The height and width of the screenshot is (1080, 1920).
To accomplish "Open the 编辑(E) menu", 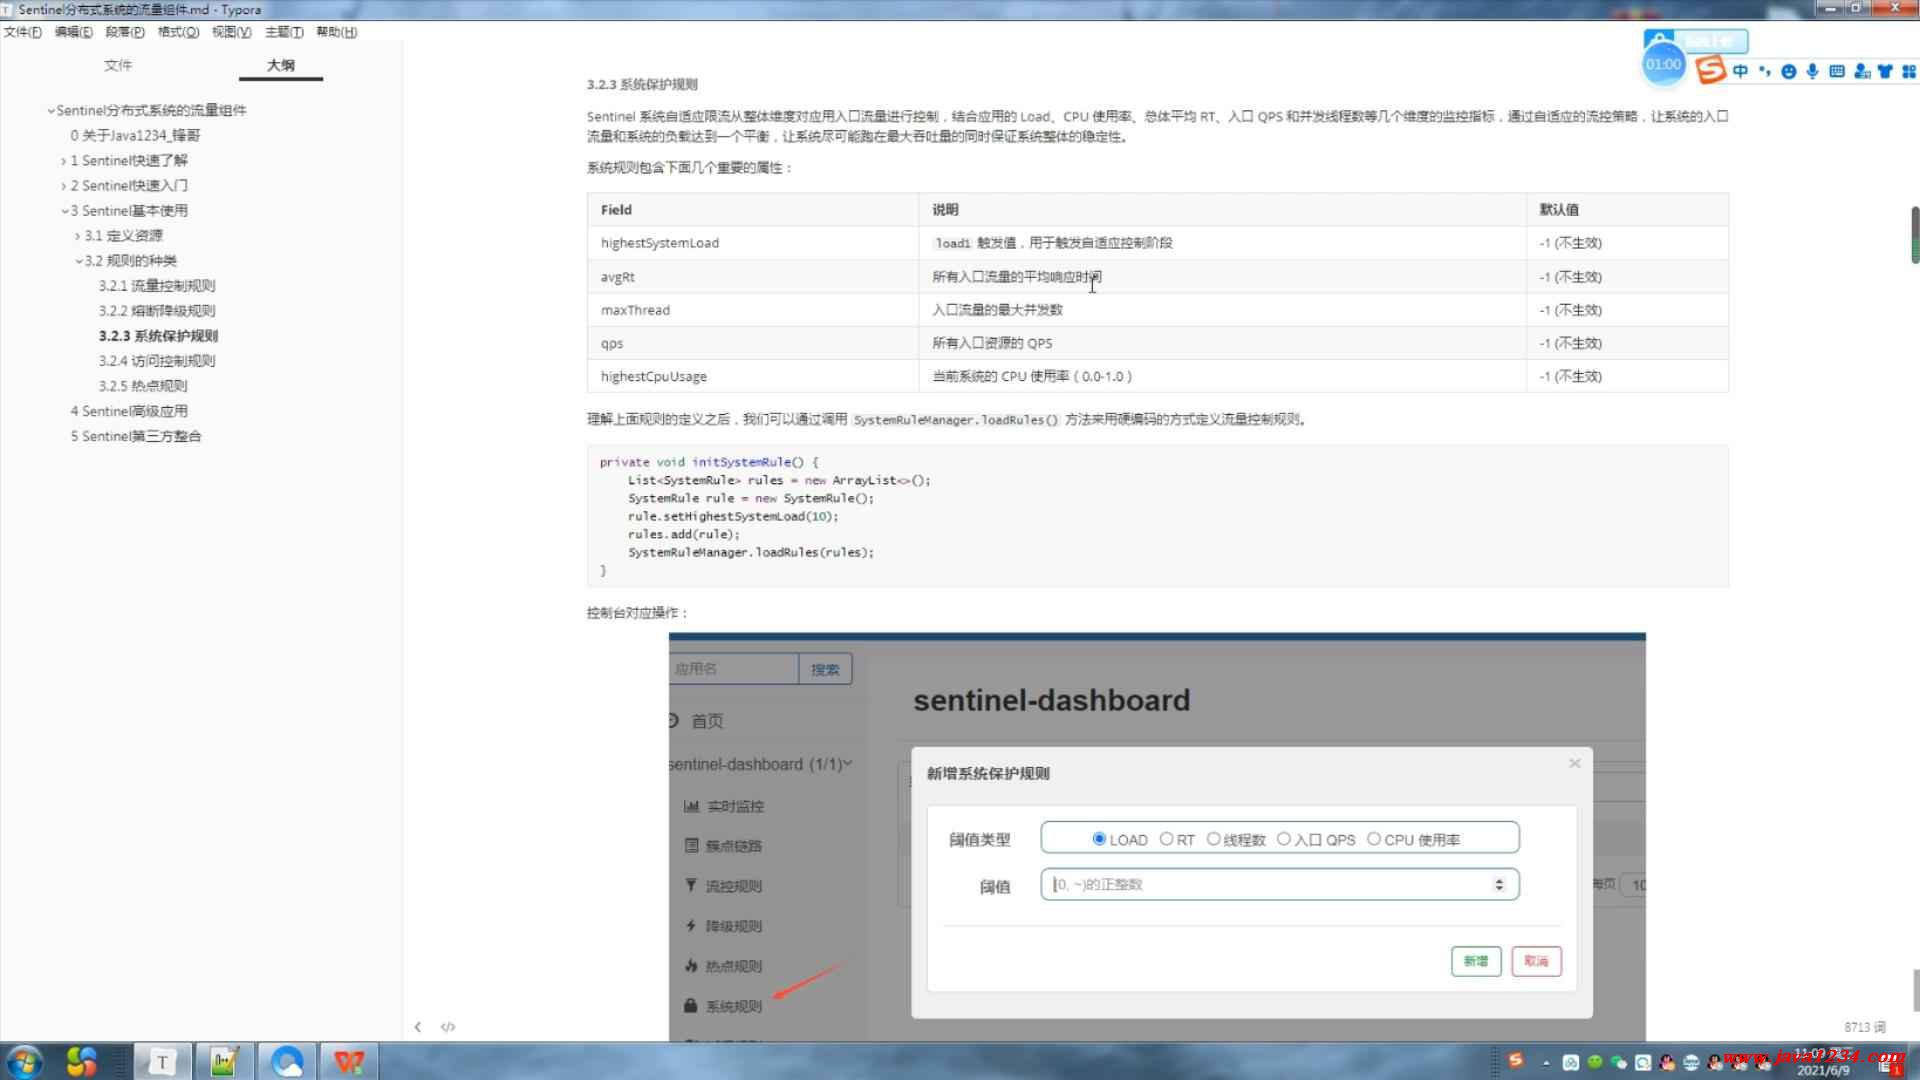I will pos(73,32).
